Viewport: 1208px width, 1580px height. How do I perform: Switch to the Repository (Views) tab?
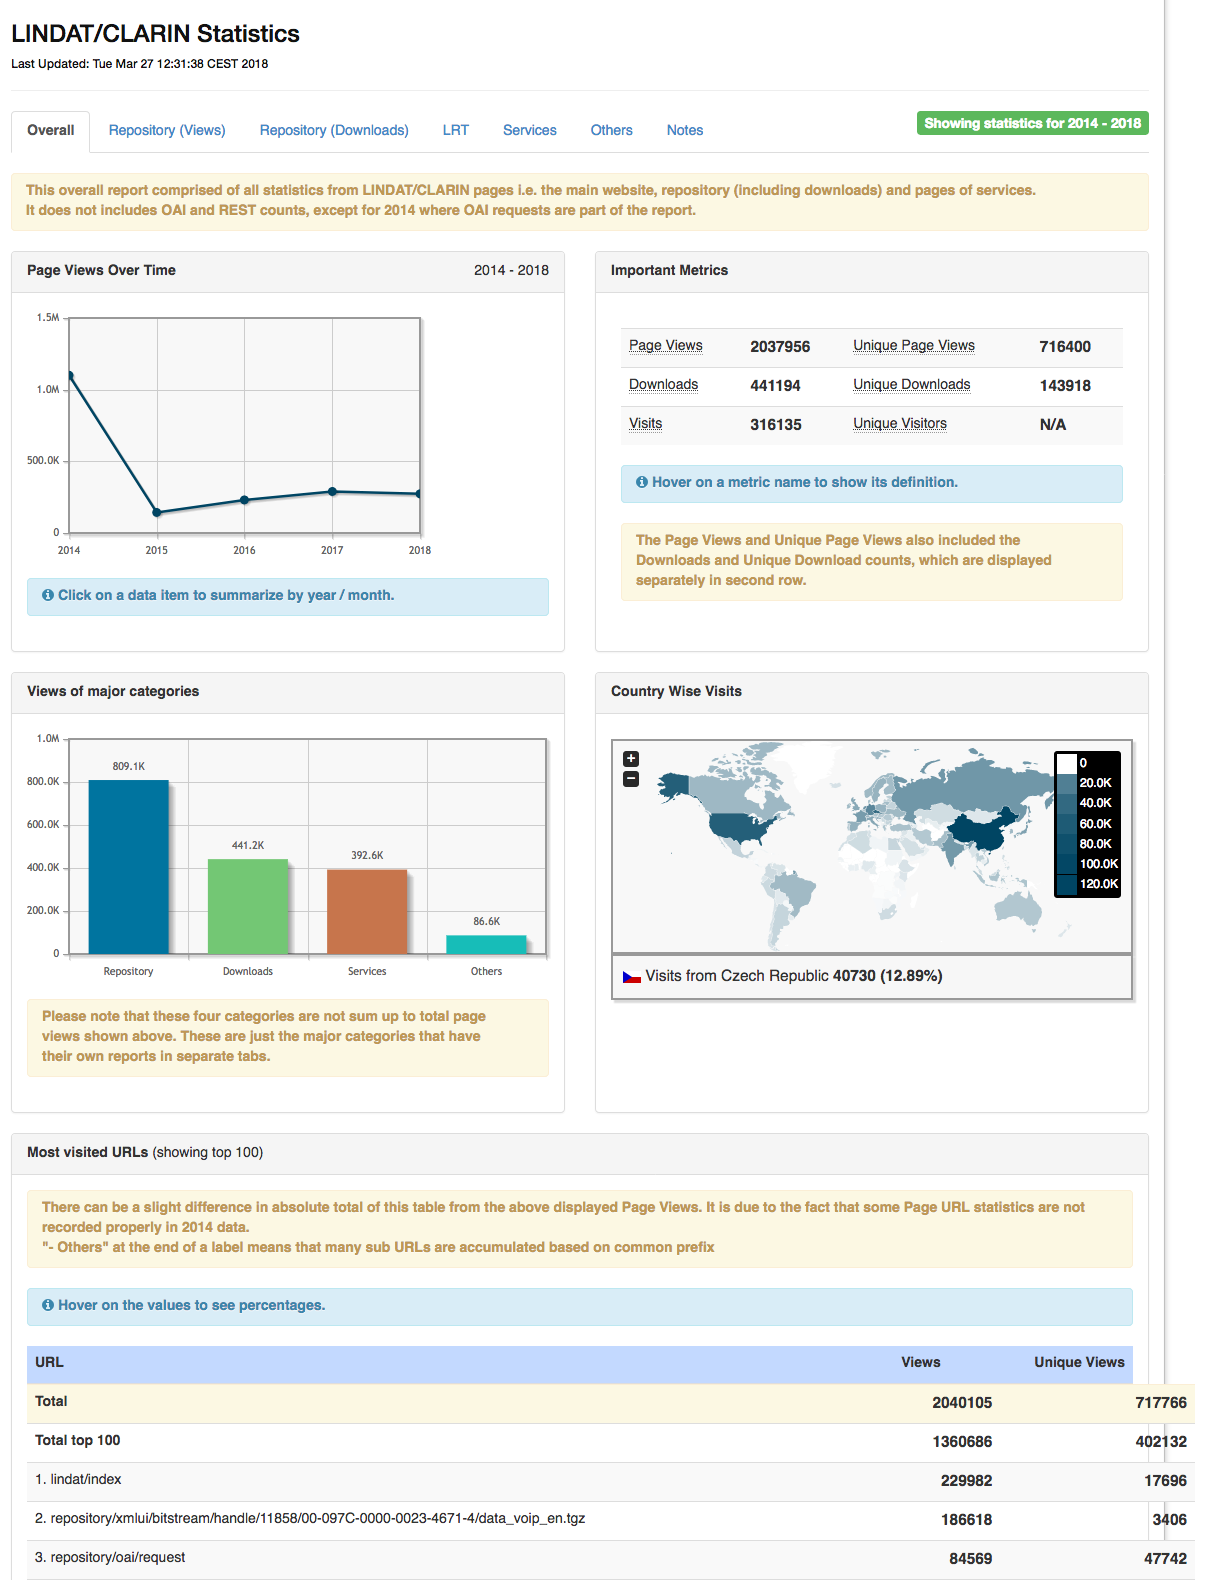(167, 131)
